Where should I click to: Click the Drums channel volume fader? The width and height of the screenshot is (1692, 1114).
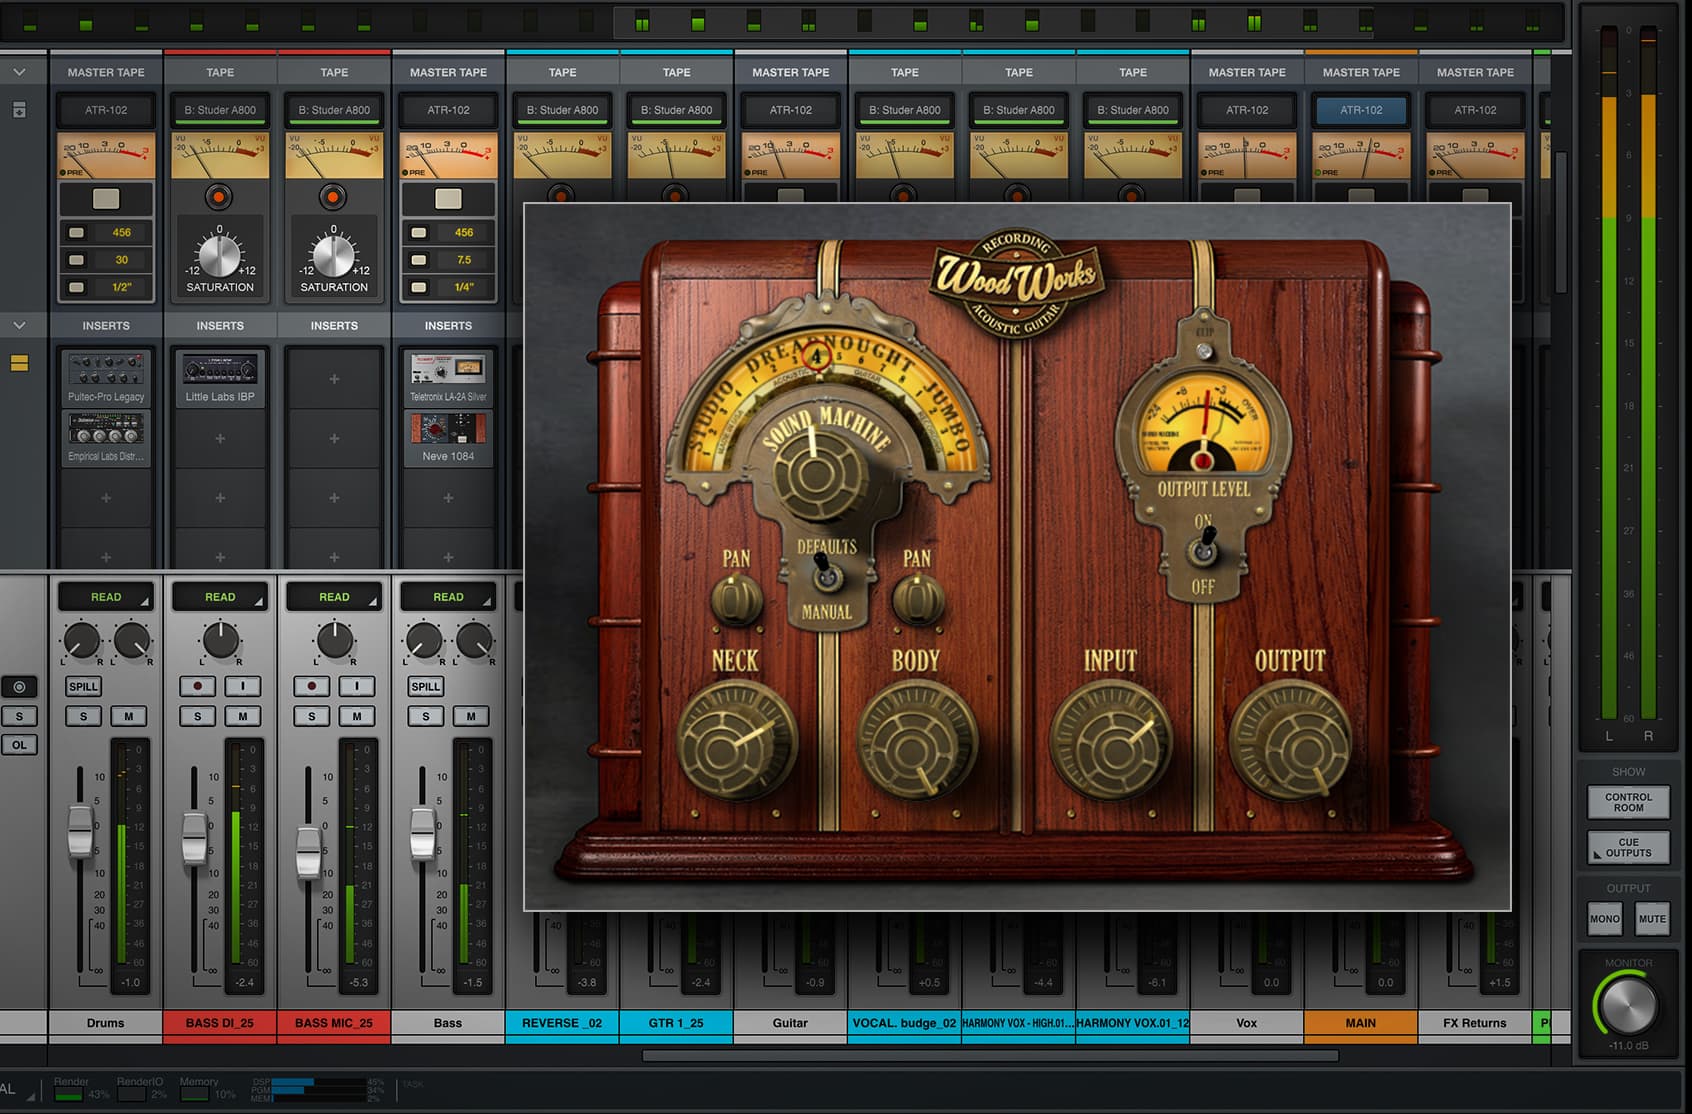tap(80, 831)
